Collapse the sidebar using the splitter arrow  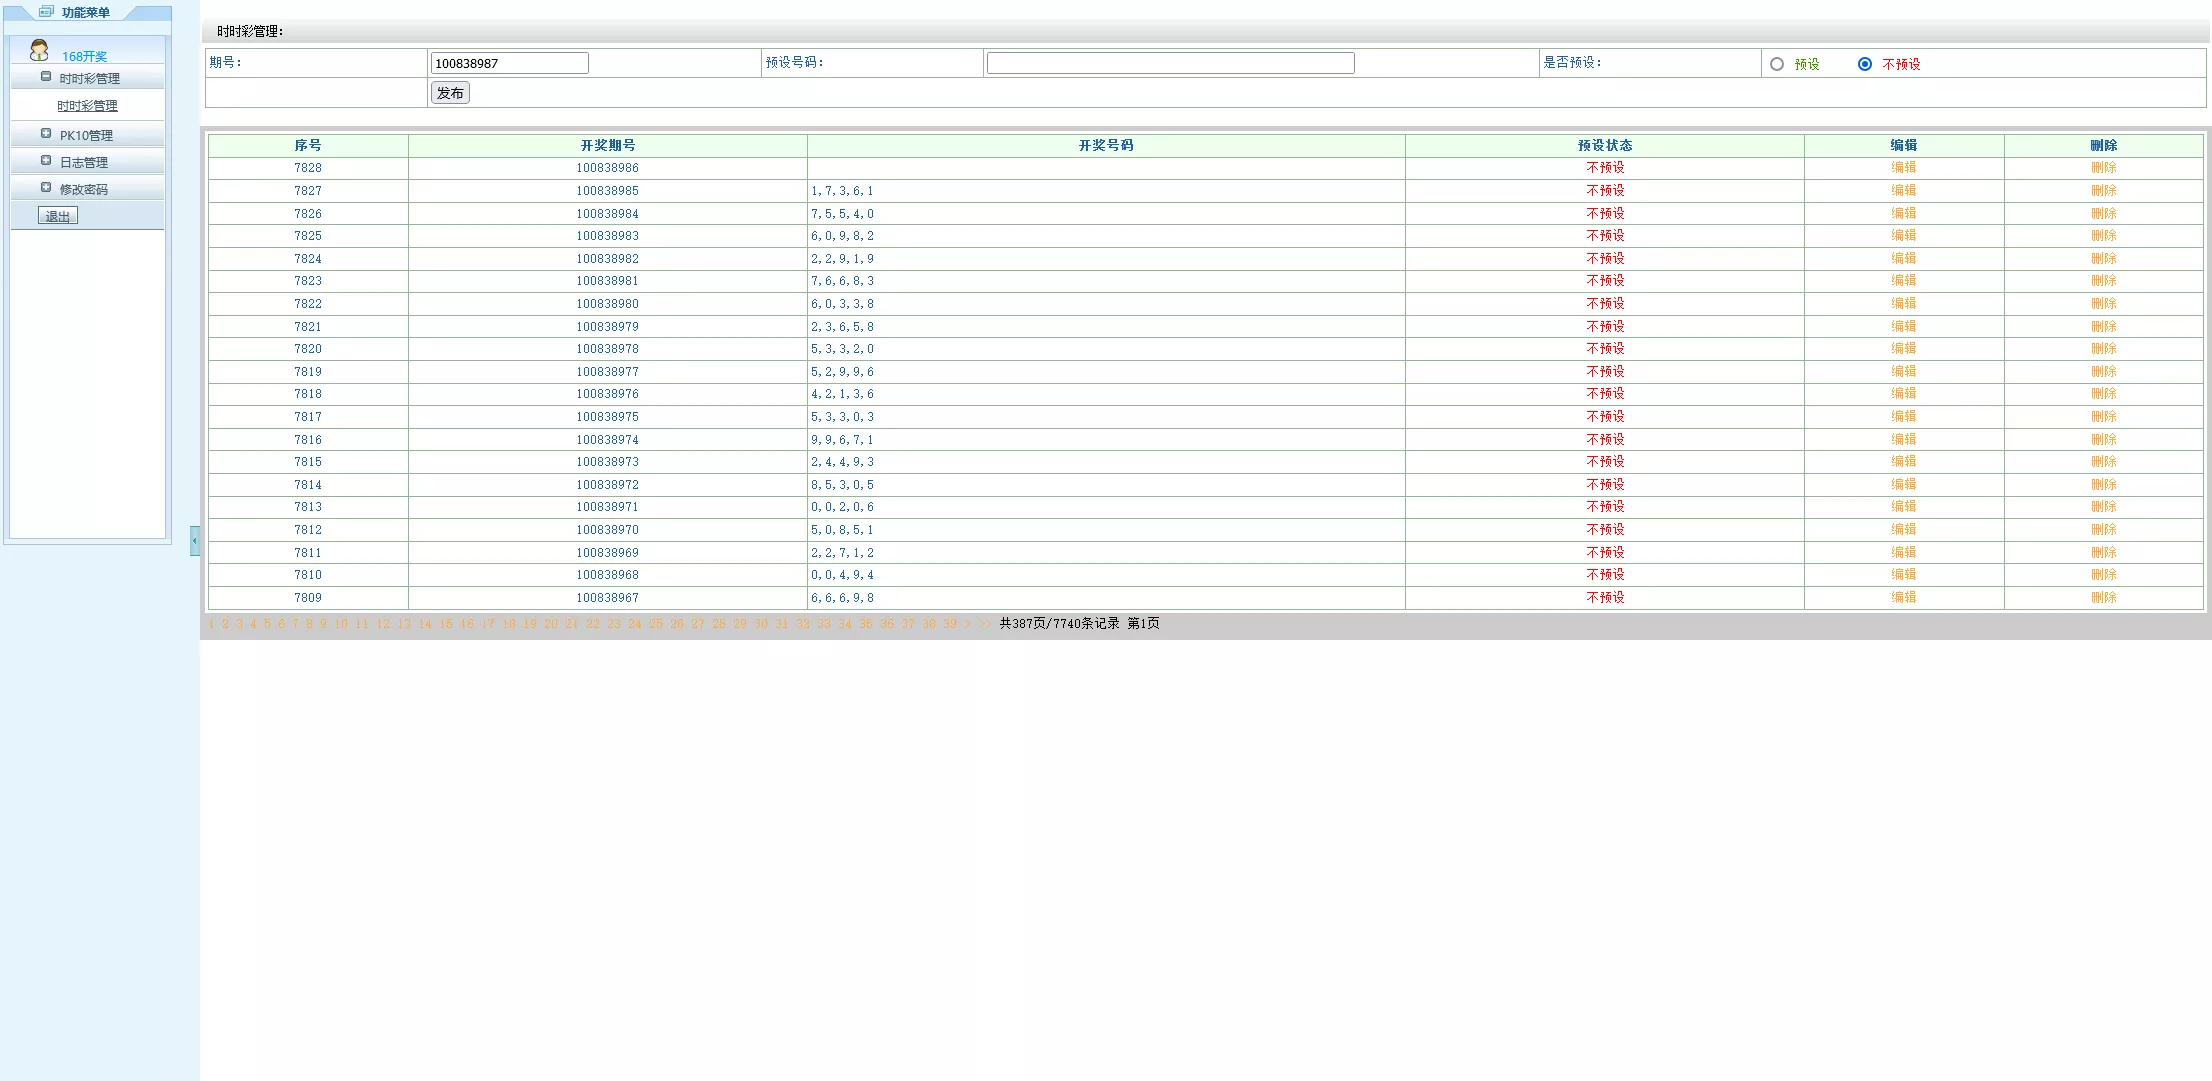195,541
